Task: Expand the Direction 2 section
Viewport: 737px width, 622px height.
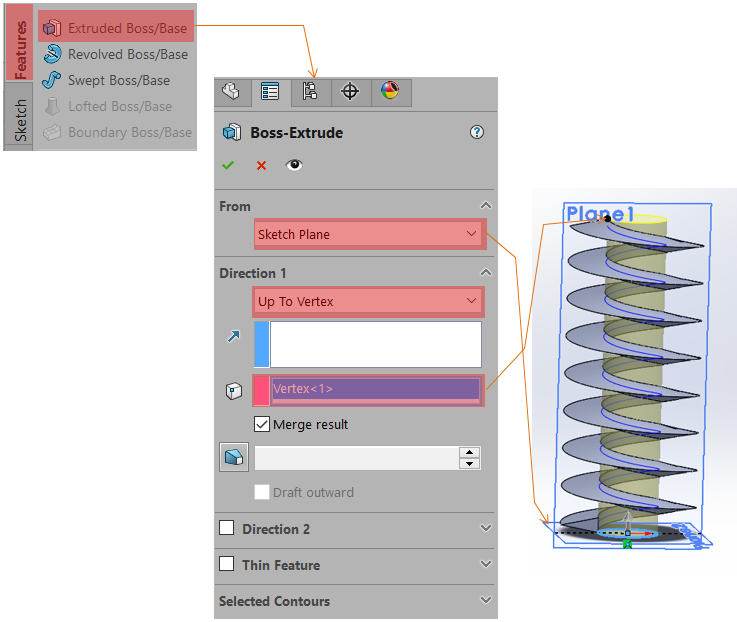Action: (486, 528)
